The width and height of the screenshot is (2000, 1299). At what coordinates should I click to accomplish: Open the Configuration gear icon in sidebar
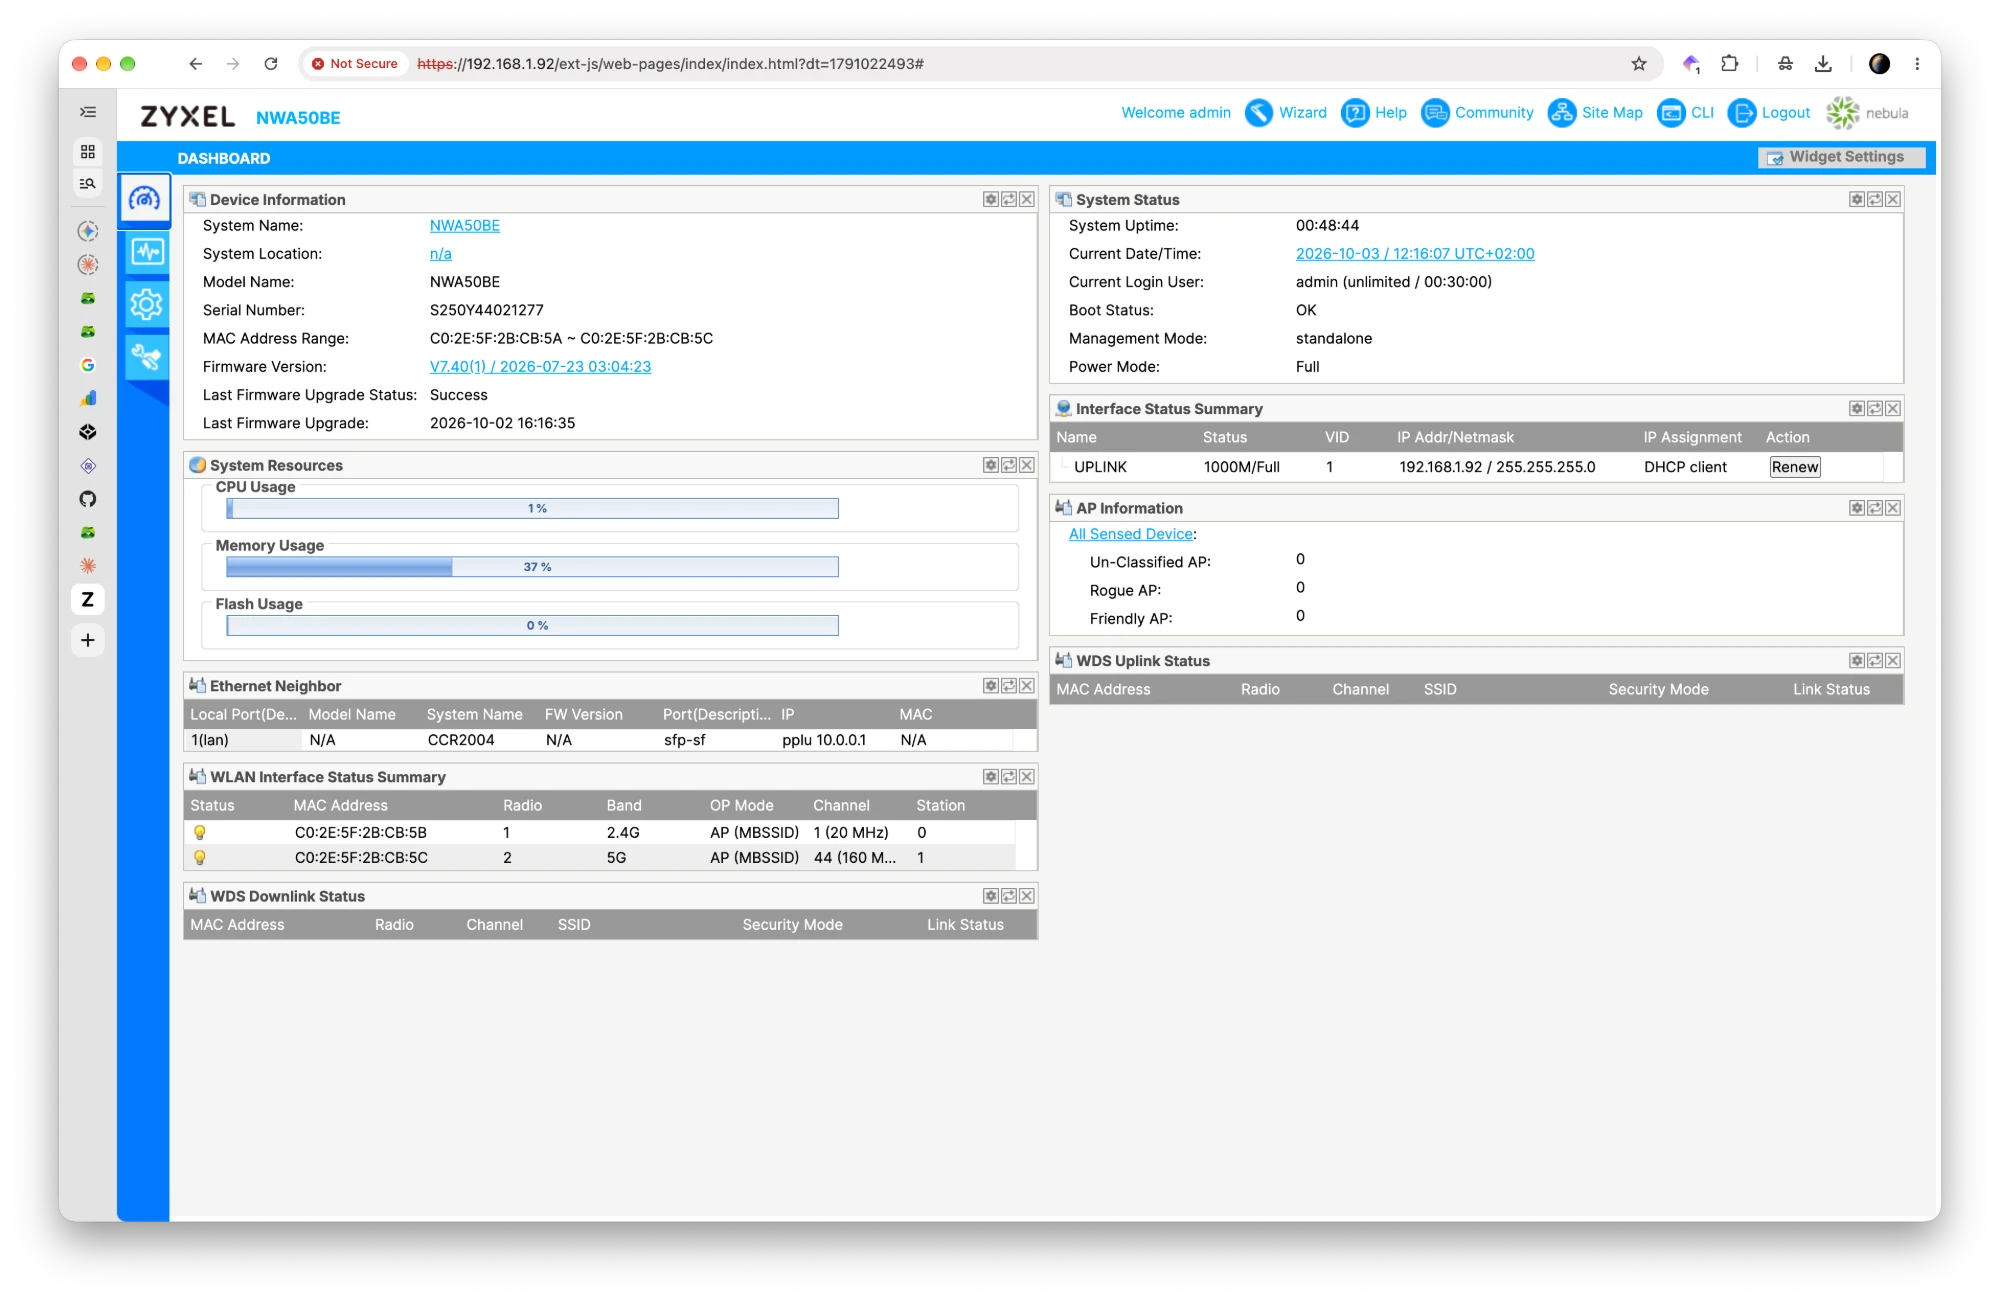pyautogui.click(x=146, y=304)
